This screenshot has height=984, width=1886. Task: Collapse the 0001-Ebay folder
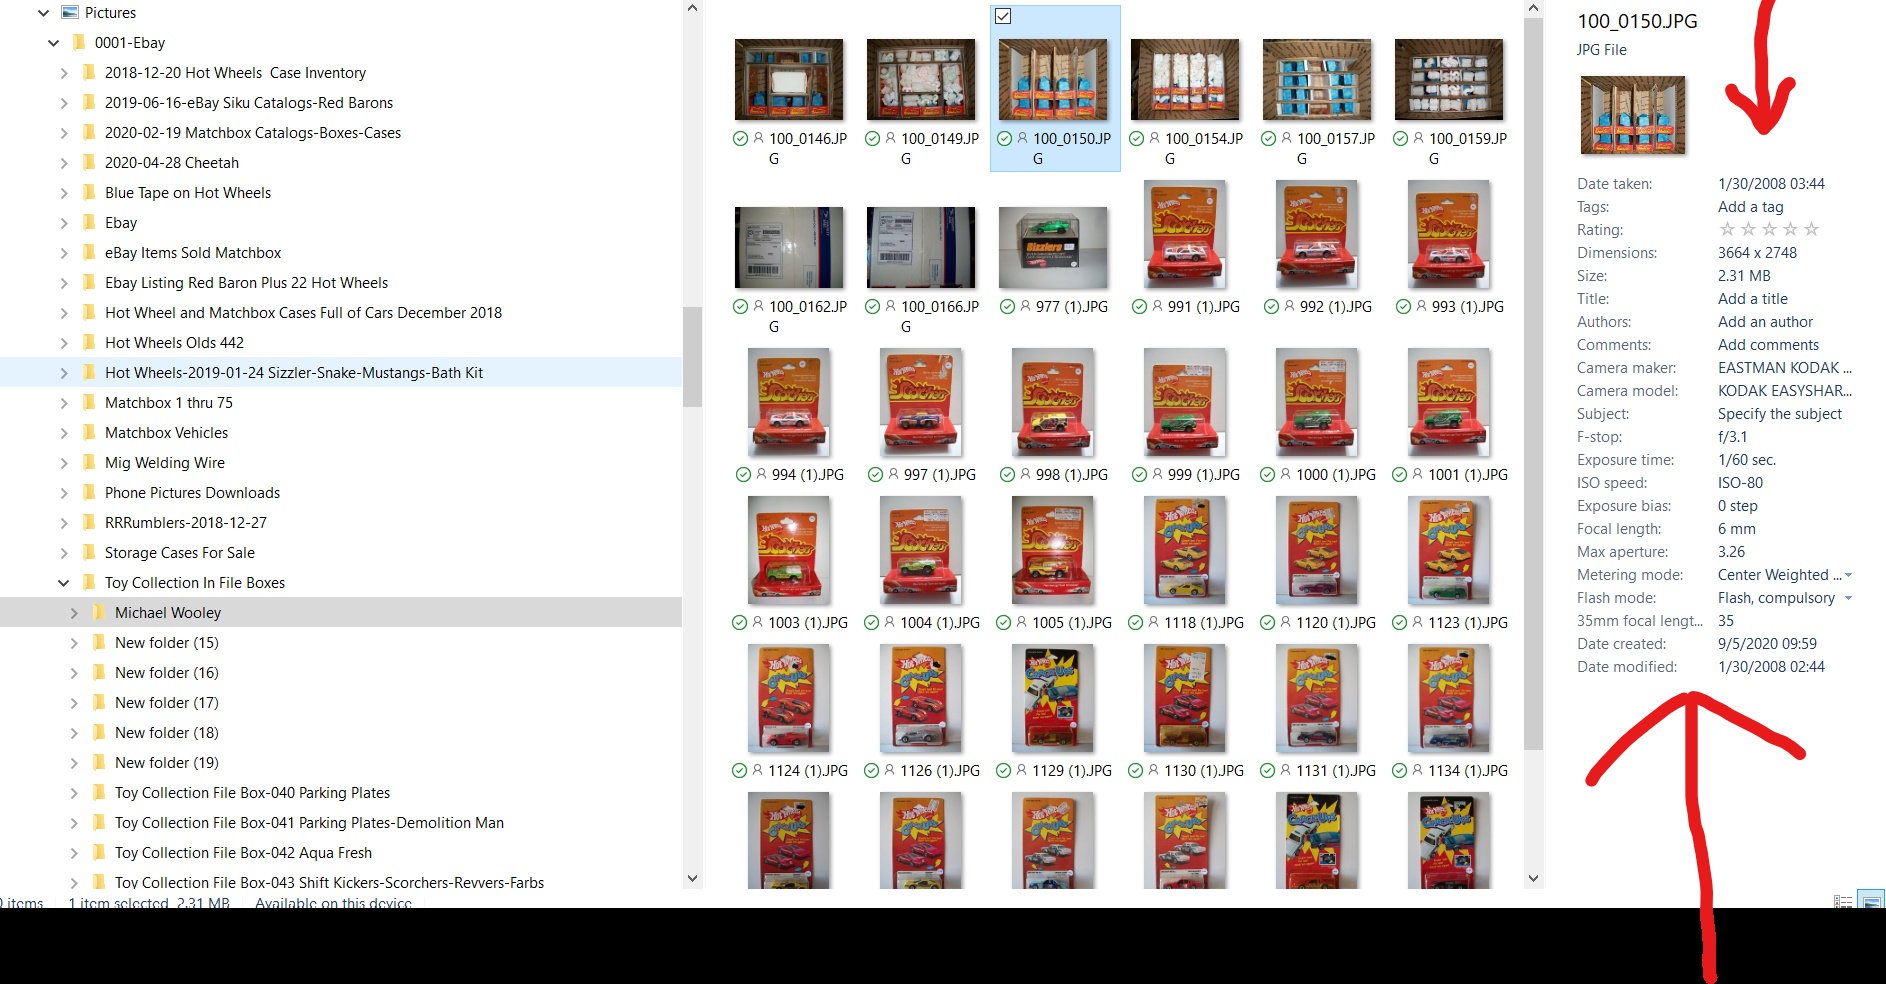(x=53, y=42)
